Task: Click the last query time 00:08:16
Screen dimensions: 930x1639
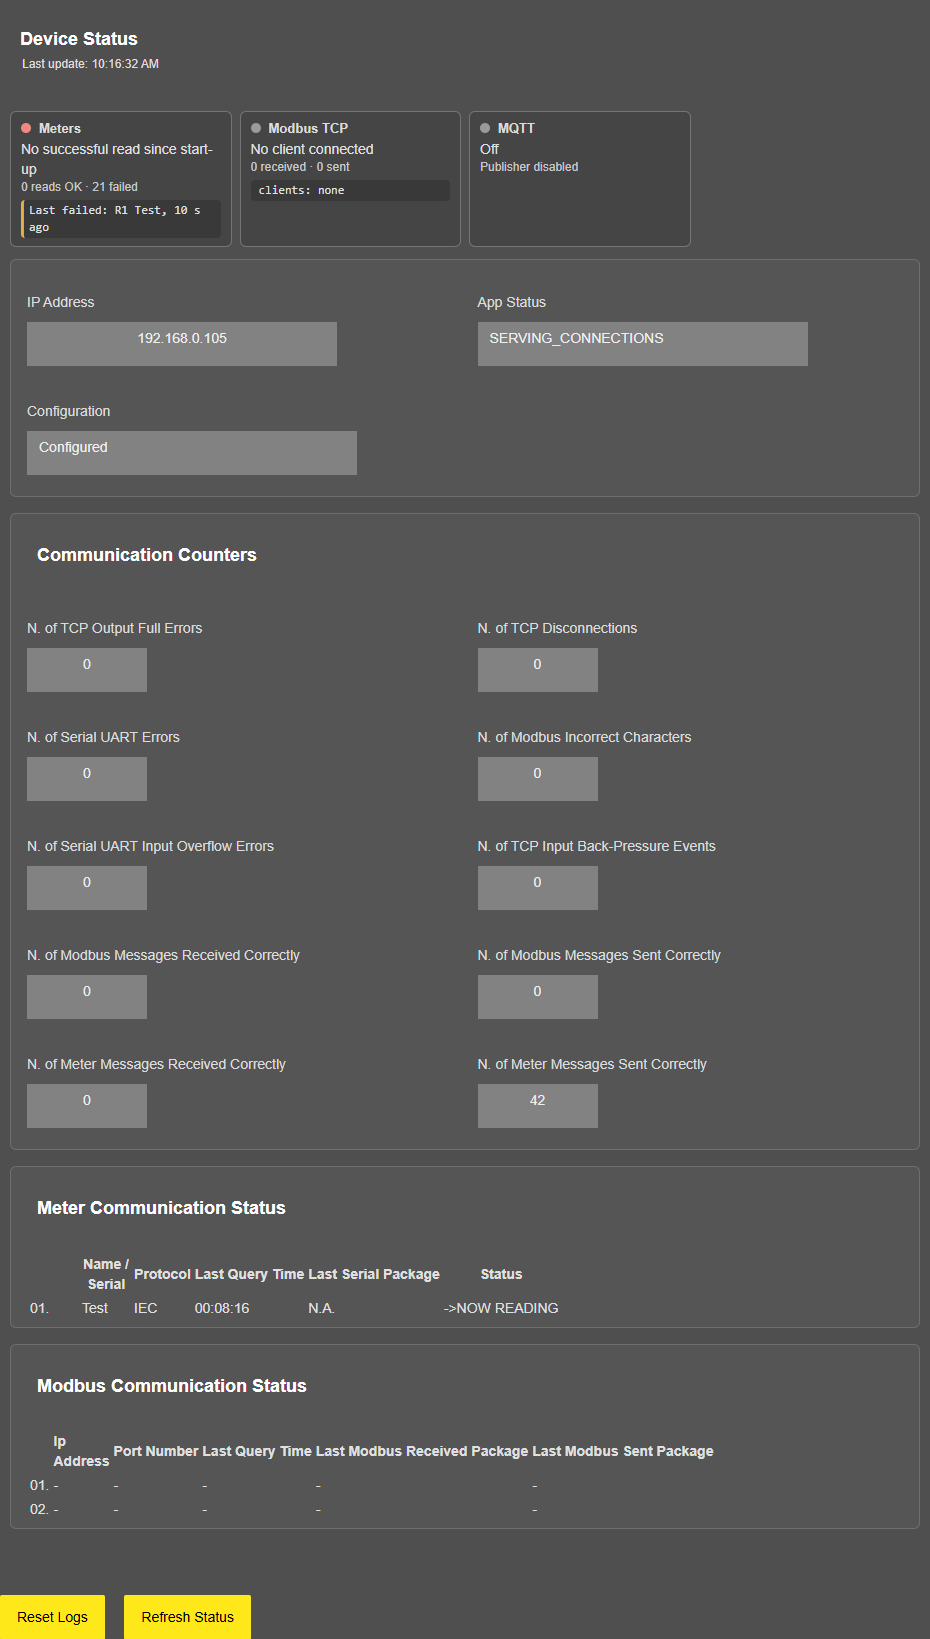Action: point(222,1308)
